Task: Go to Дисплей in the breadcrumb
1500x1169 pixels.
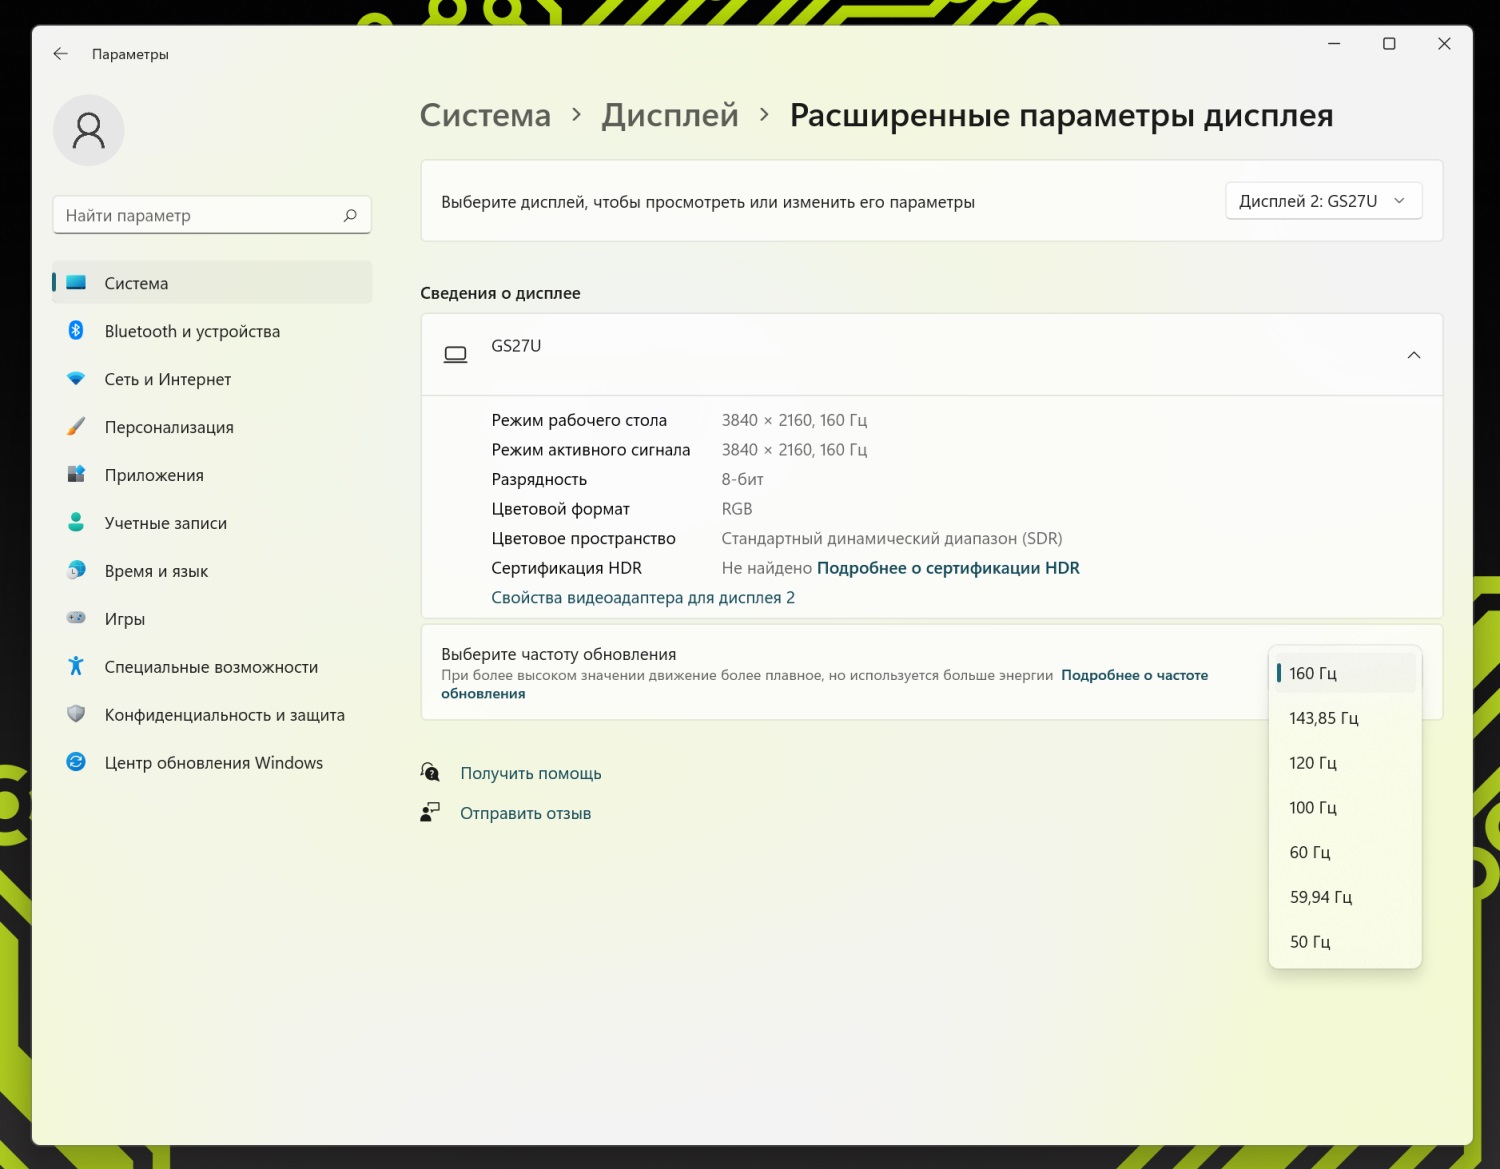Action: pyautogui.click(x=669, y=115)
